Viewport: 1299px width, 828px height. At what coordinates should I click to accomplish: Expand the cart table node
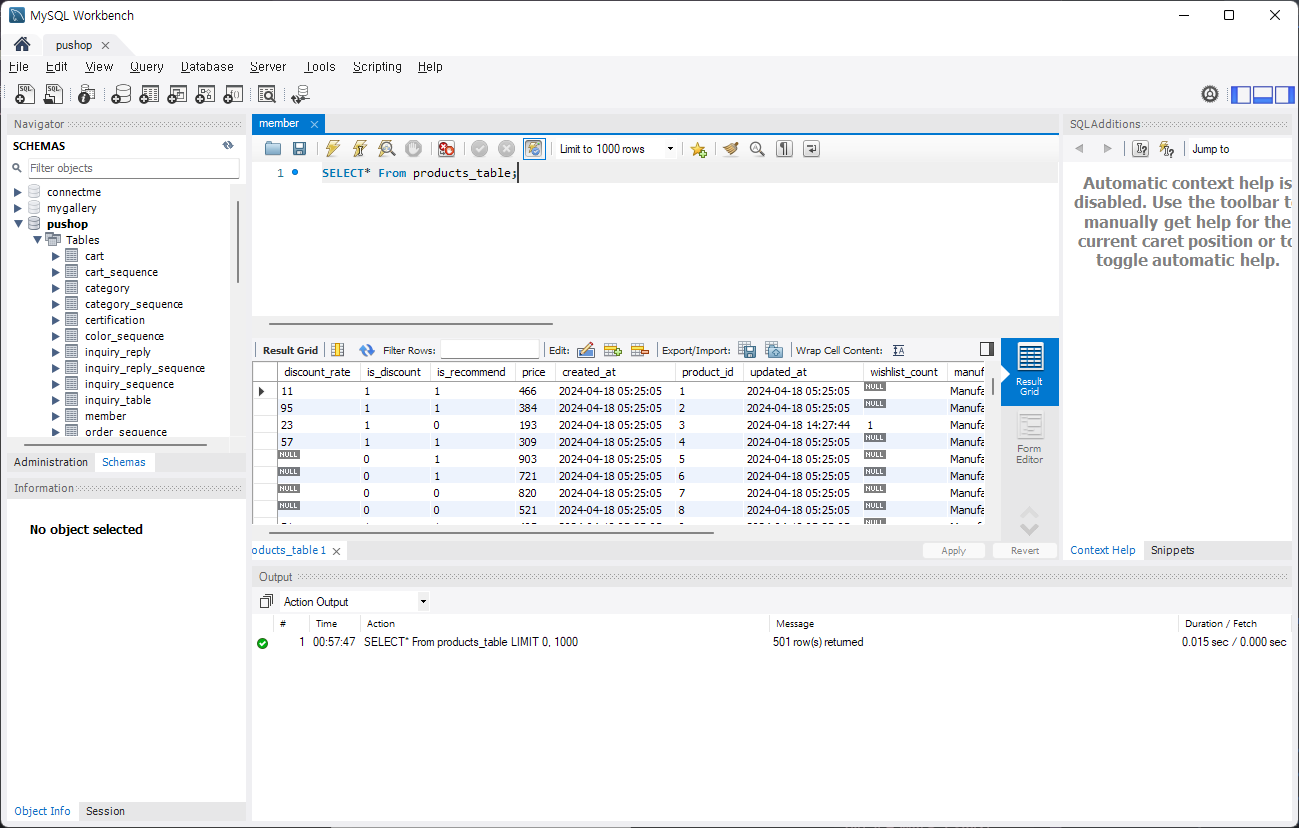[x=56, y=256]
